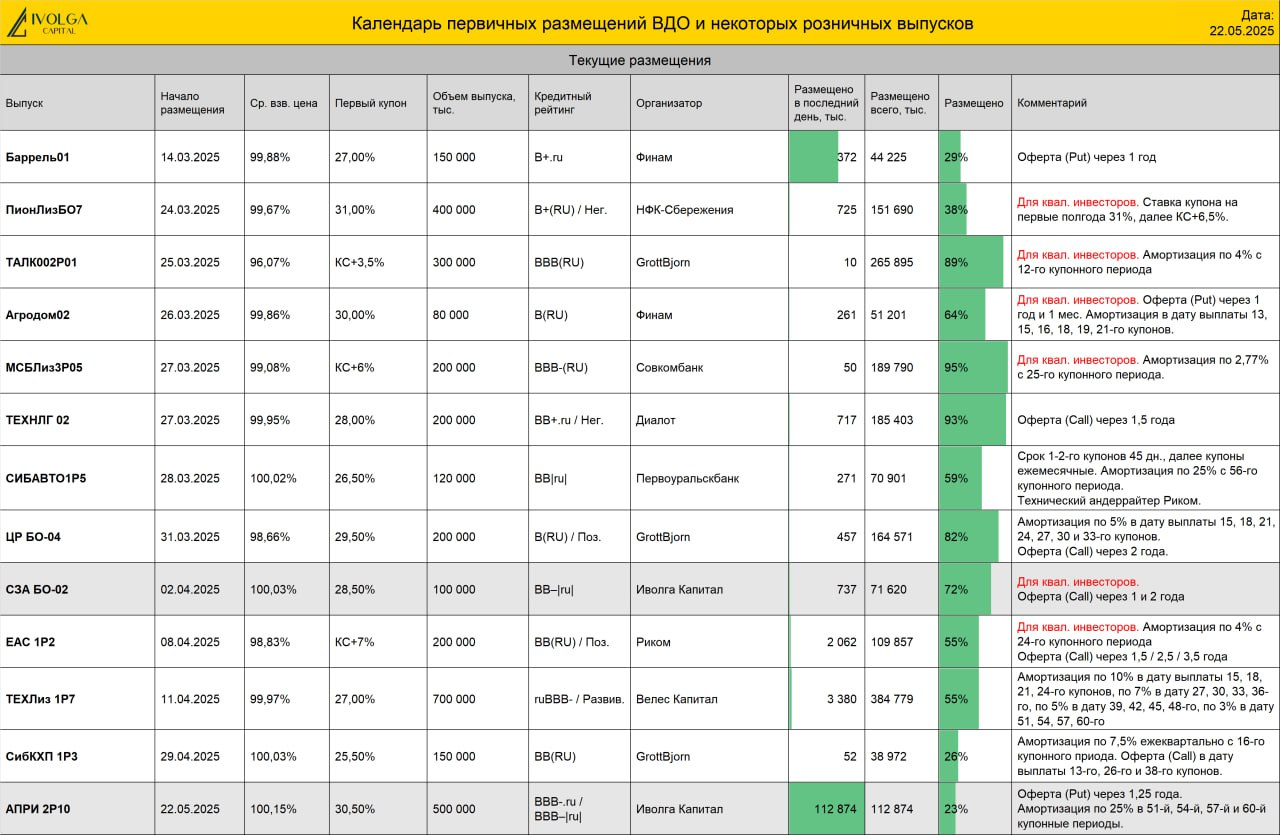Click the last-day placement value 2 062
The height and width of the screenshot is (835, 1280).
tap(841, 642)
